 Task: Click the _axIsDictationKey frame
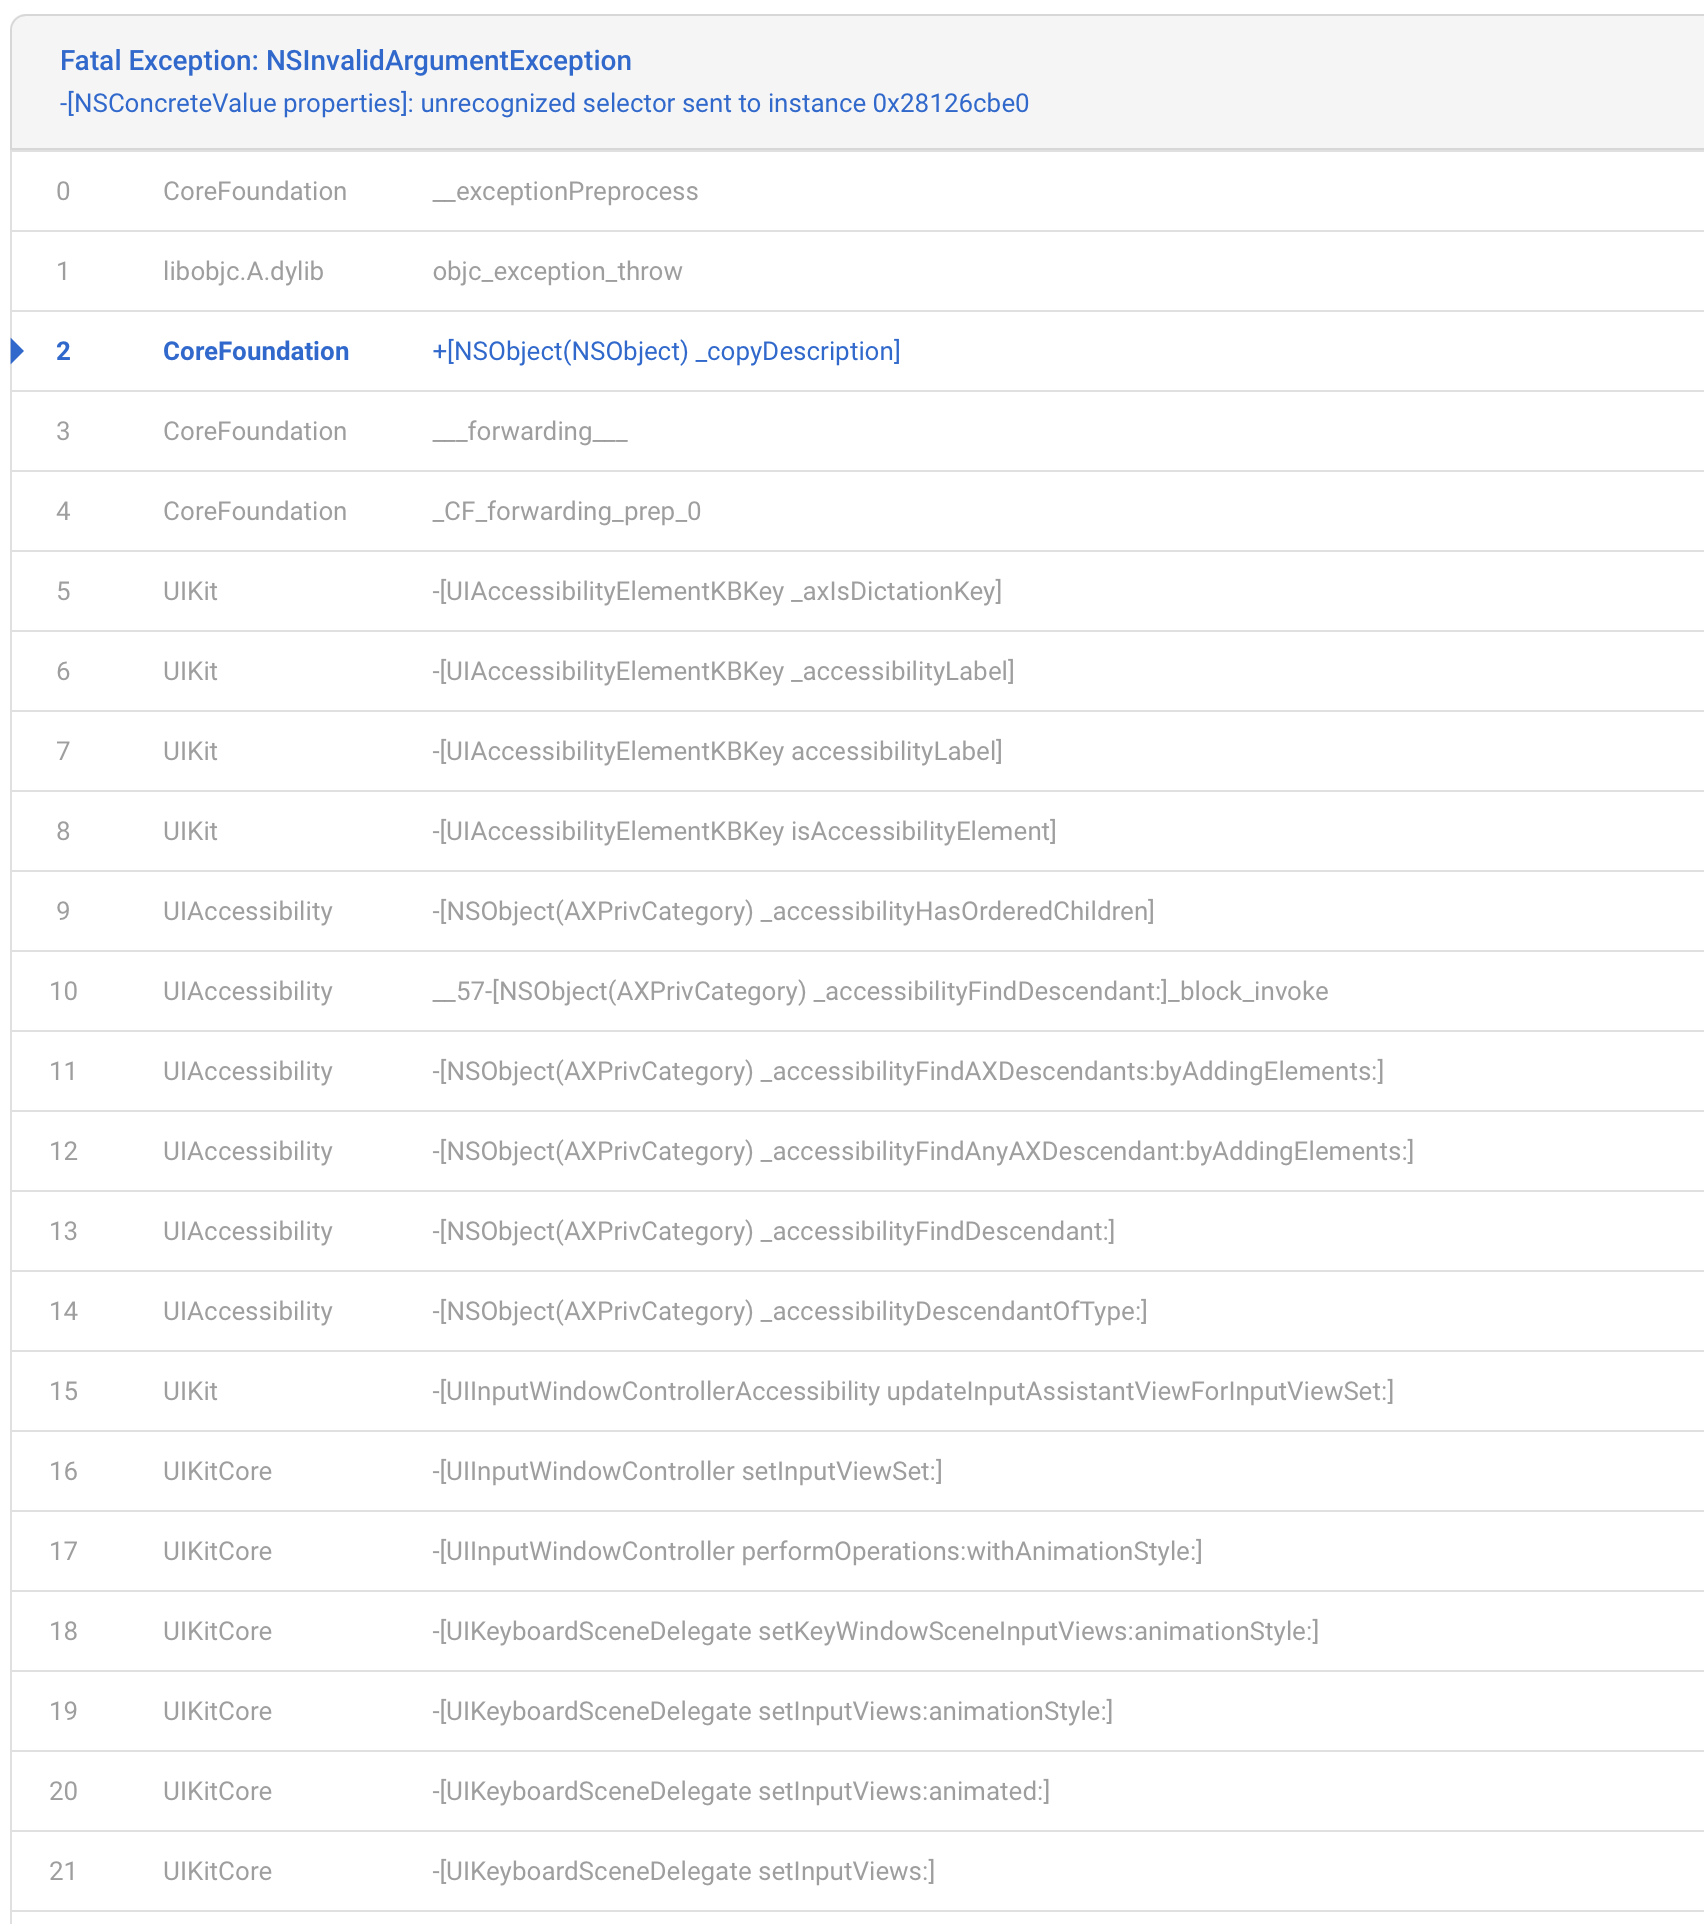pyautogui.click(x=716, y=591)
